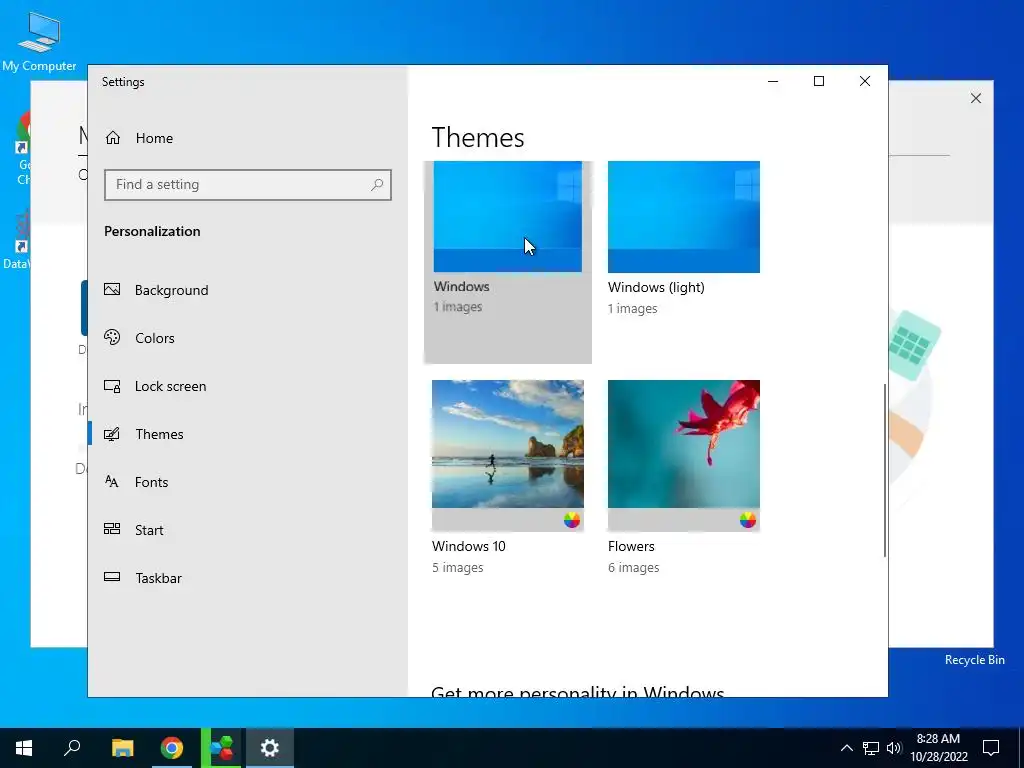Screen dimensions: 1024x768
Task: Click the 'Windows 10' theme label
Action: click(x=468, y=546)
